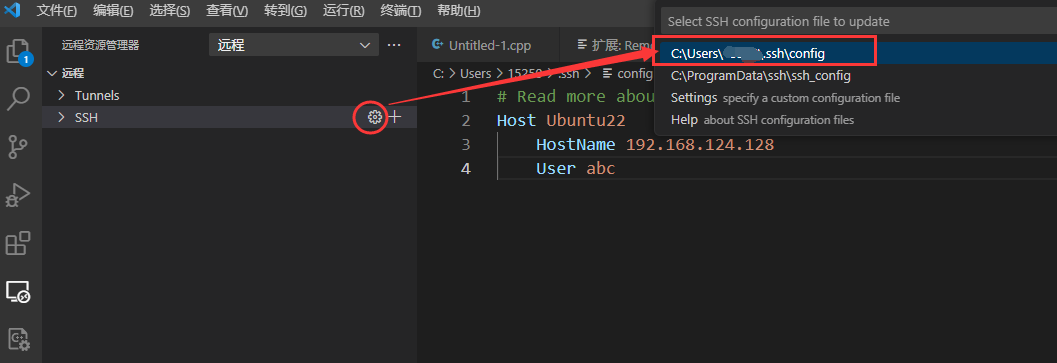Screen dimensions: 1057x363
Task: Open the 远程 dropdown selector
Action: click(x=293, y=45)
